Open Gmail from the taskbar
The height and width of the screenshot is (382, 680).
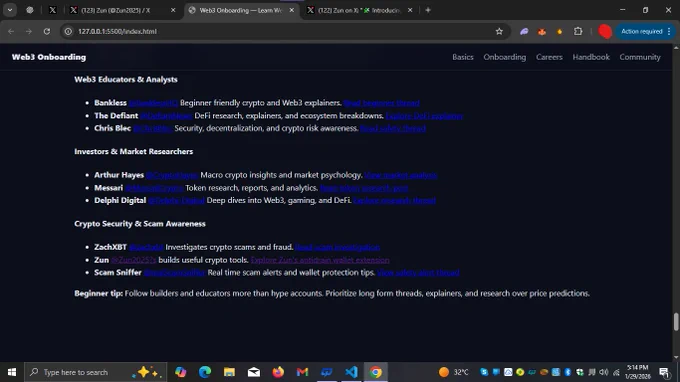(302, 372)
